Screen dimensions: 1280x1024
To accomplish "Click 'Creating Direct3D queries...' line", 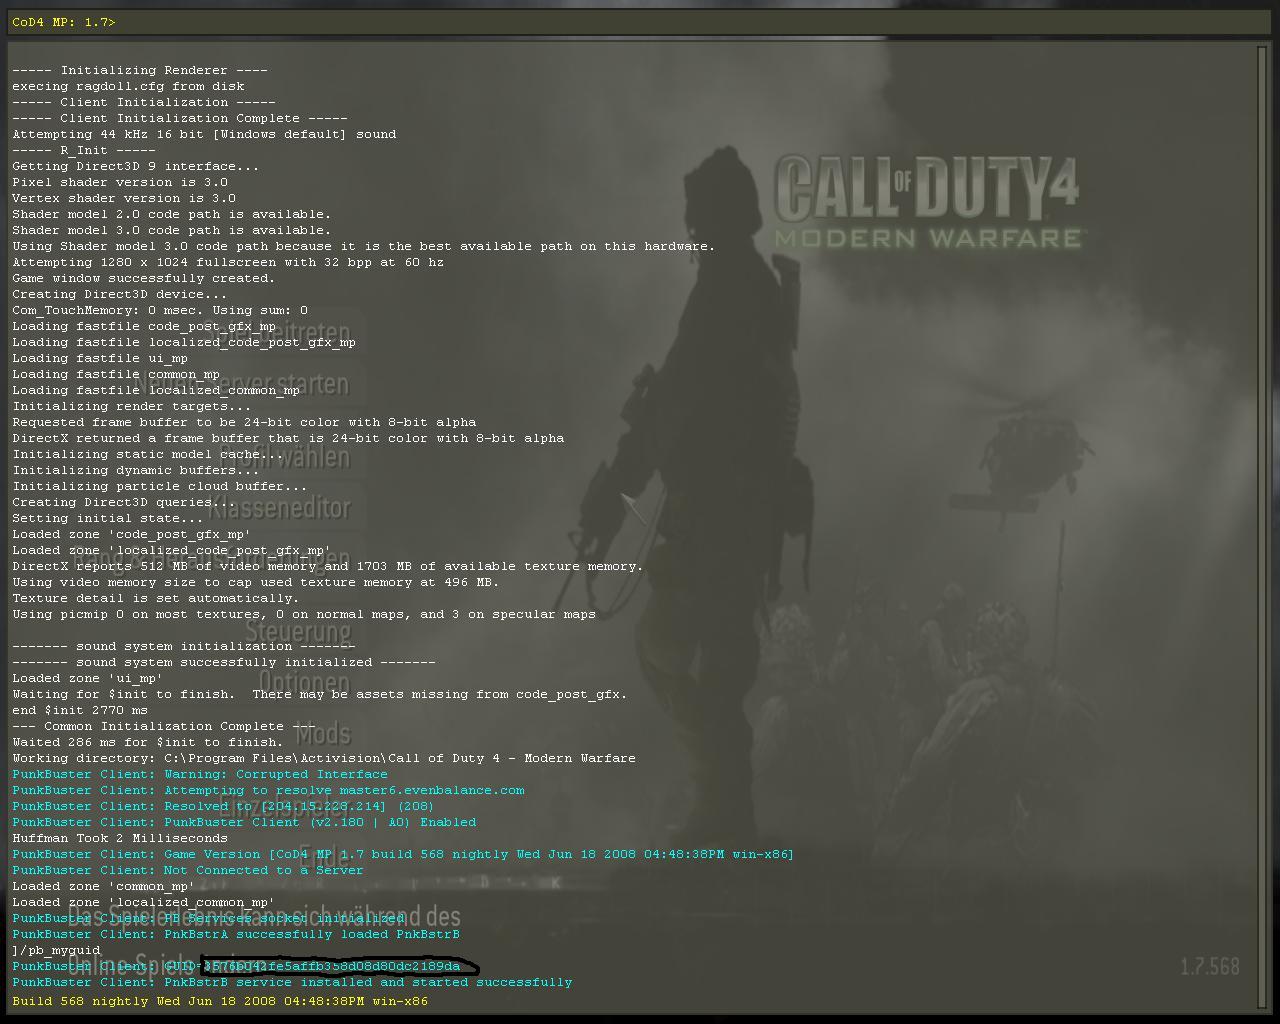I will 124,502.
